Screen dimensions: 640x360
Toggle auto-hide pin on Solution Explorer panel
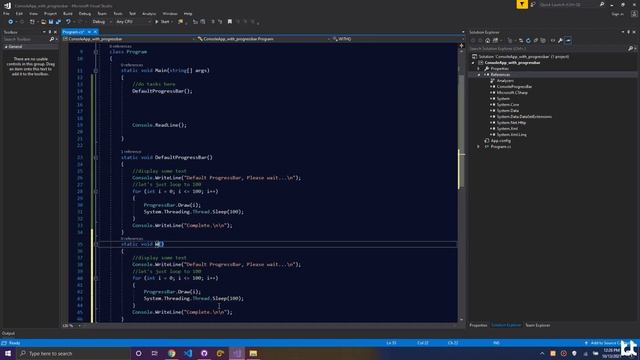pyautogui.click(x=629, y=32)
